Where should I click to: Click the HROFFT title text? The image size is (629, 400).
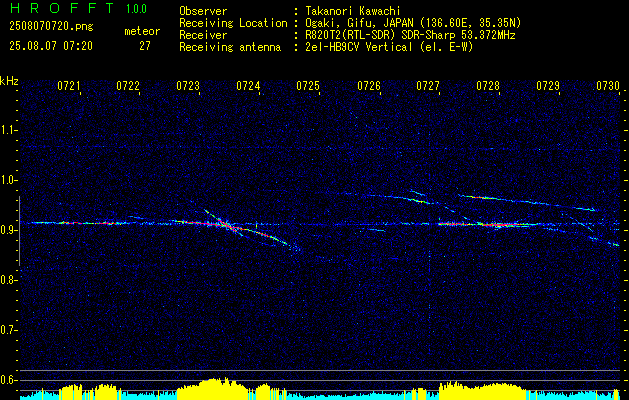pyautogui.click(x=62, y=8)
